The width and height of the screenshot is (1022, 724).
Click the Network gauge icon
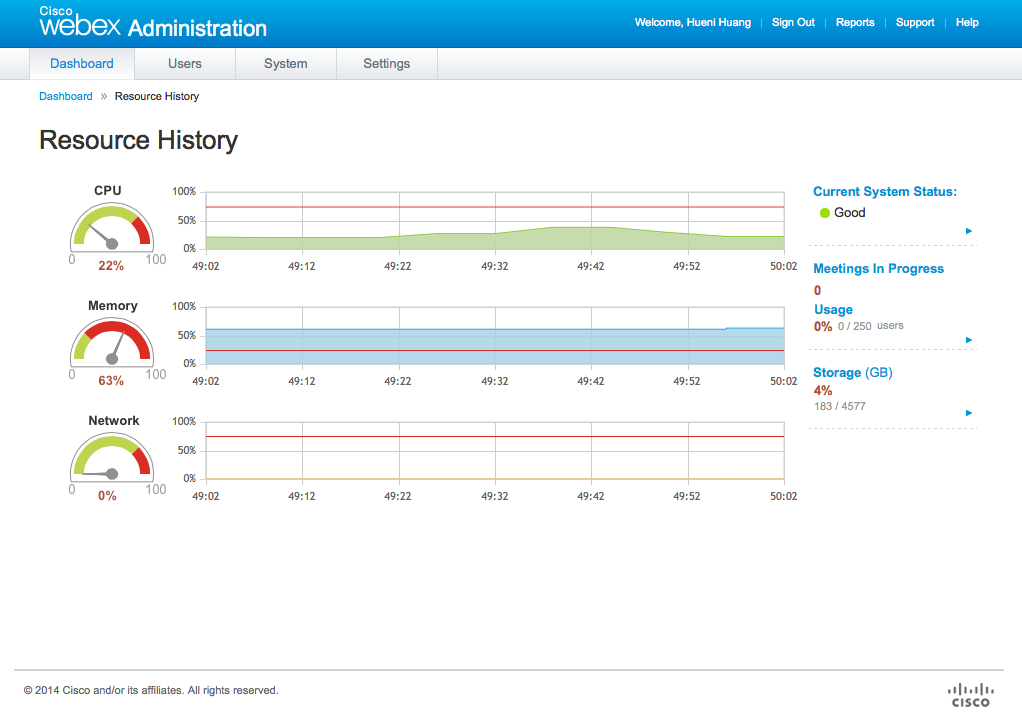[x=111, y=458]
